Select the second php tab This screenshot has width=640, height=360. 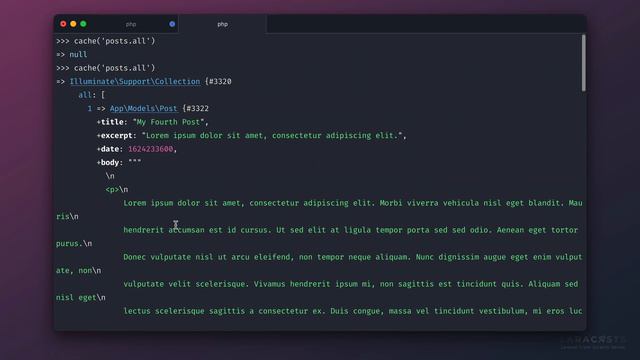[x=222, y=24]
